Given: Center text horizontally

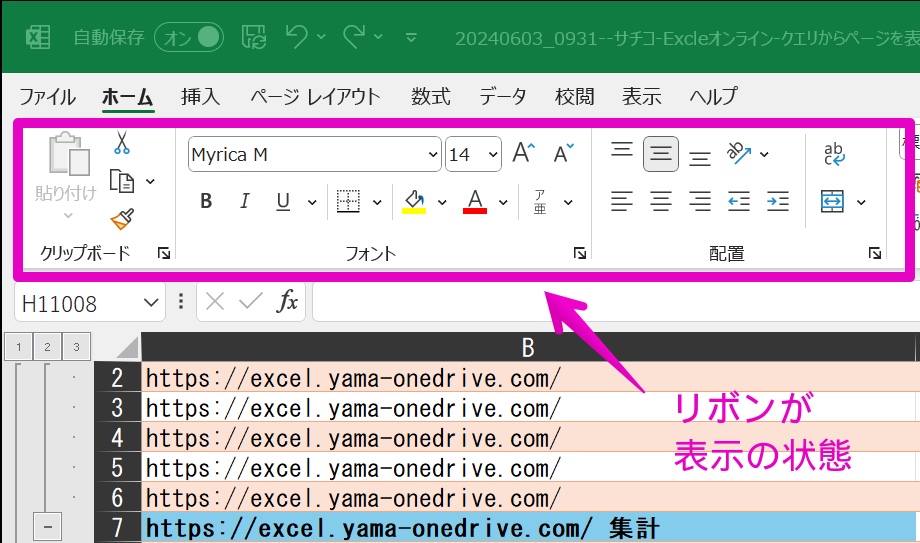Looking at the screenshot, I should click(661, 201).
